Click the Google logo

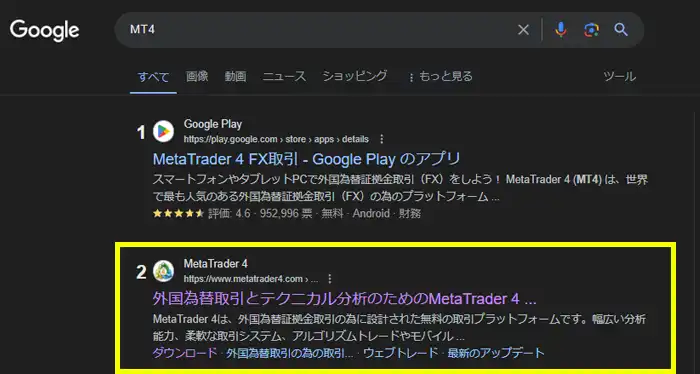(45, 30)
